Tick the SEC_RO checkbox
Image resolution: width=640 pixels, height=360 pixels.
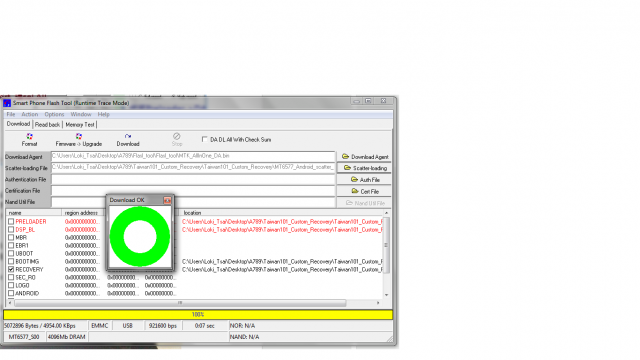click(x=11, y=277)
